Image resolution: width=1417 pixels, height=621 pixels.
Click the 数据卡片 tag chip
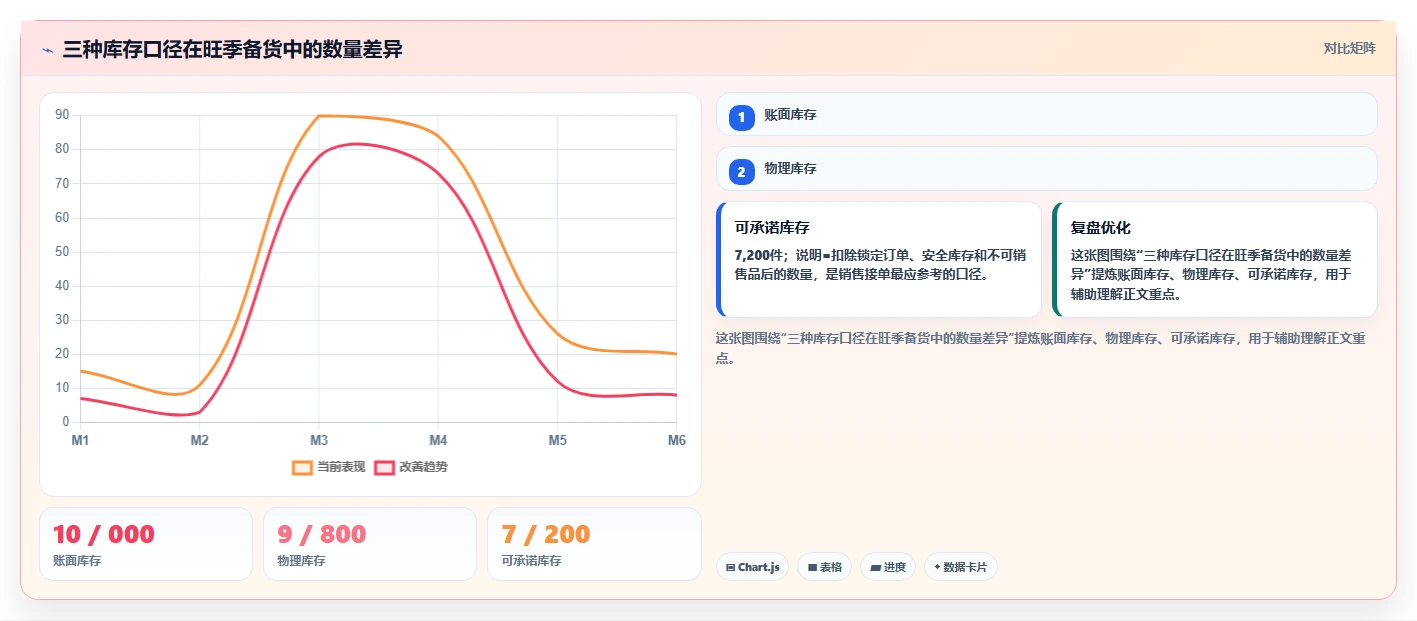click(x=960, y=567)
